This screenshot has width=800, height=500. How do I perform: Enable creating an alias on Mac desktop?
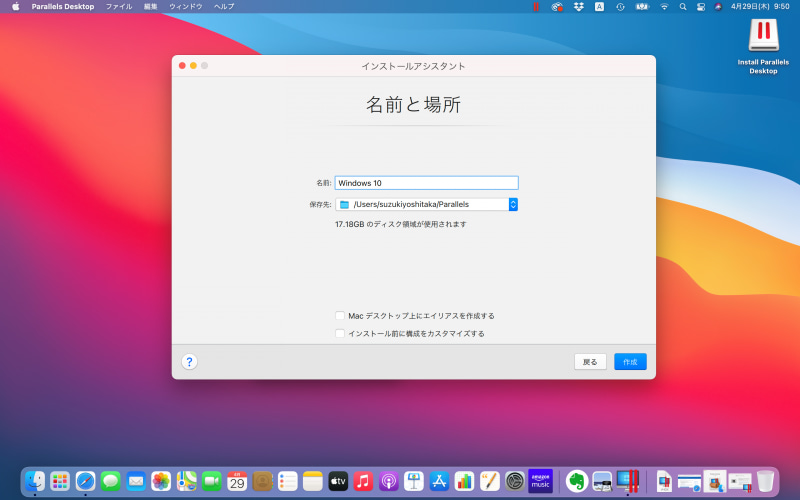coord(340,316)
